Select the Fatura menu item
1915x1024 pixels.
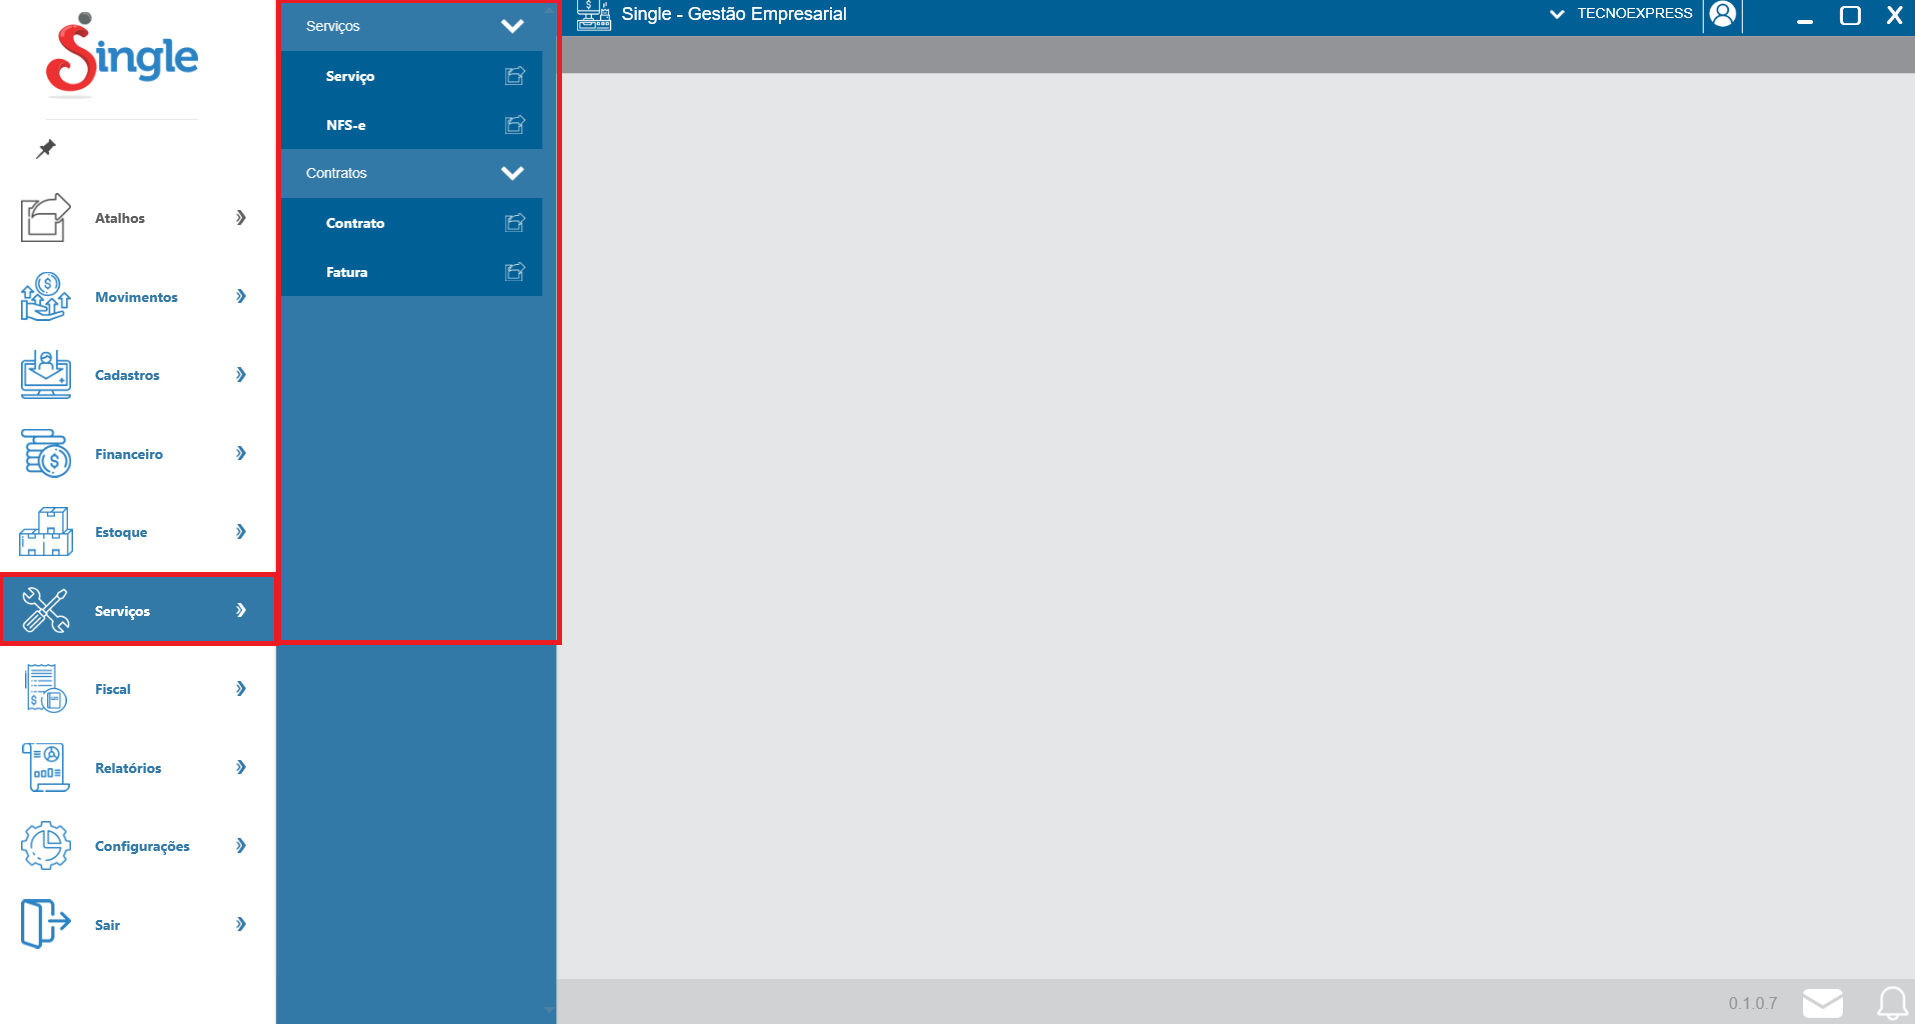coord(347,272)
